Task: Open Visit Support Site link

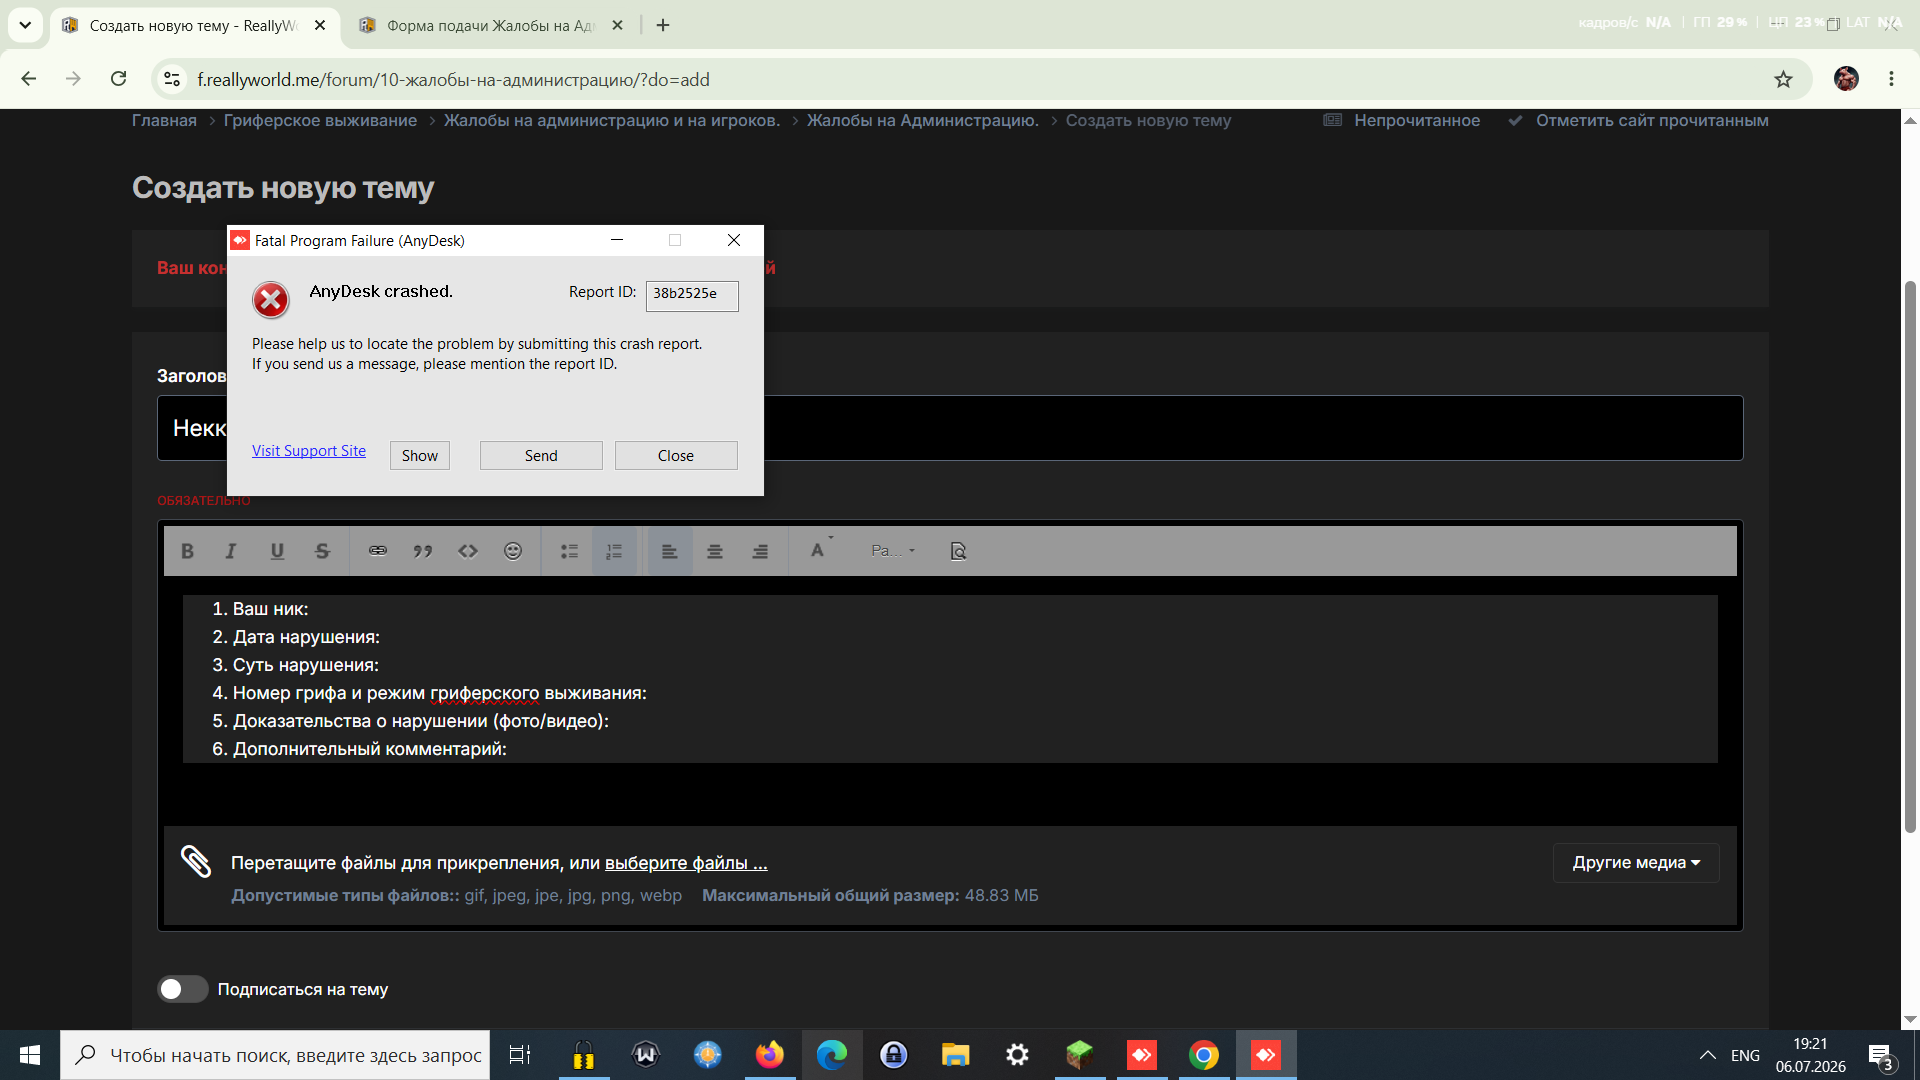Action: pos(309,451)
